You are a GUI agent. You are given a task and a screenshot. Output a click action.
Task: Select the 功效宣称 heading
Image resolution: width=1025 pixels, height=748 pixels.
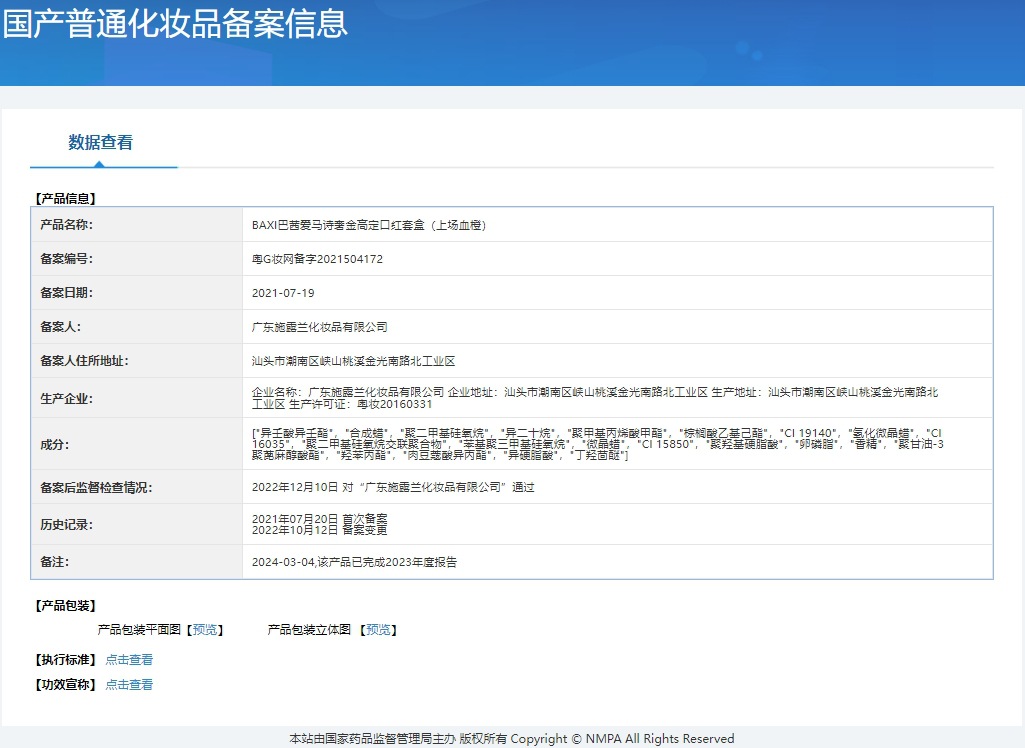click(65, 685)
